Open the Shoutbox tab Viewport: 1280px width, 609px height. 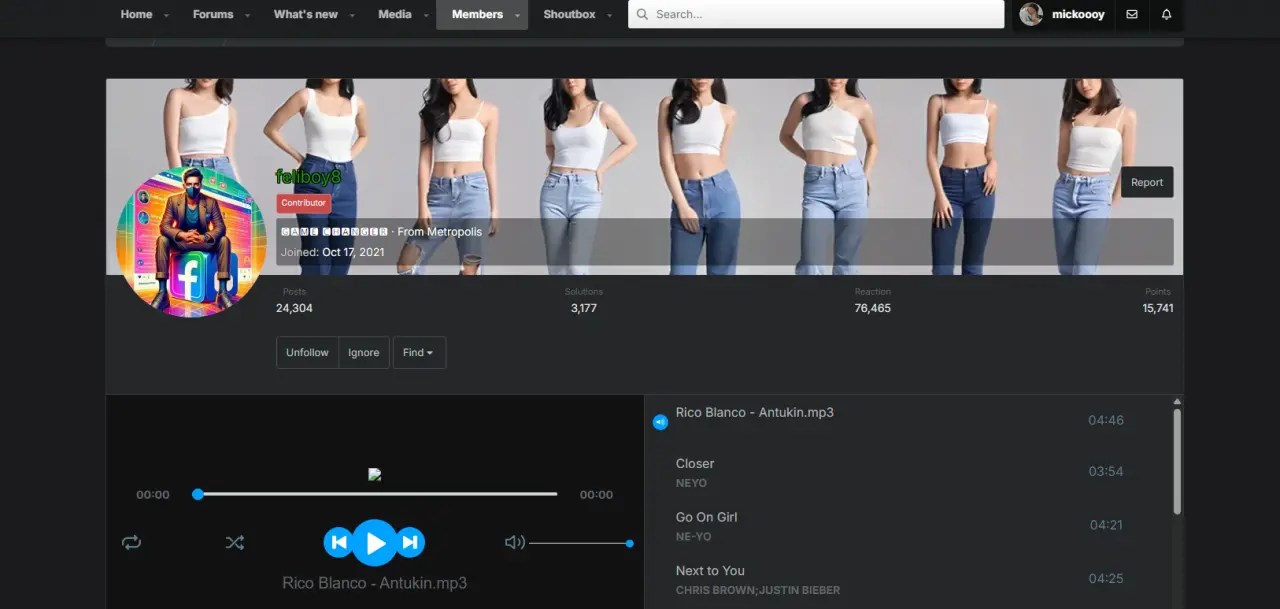click(569, 14)
